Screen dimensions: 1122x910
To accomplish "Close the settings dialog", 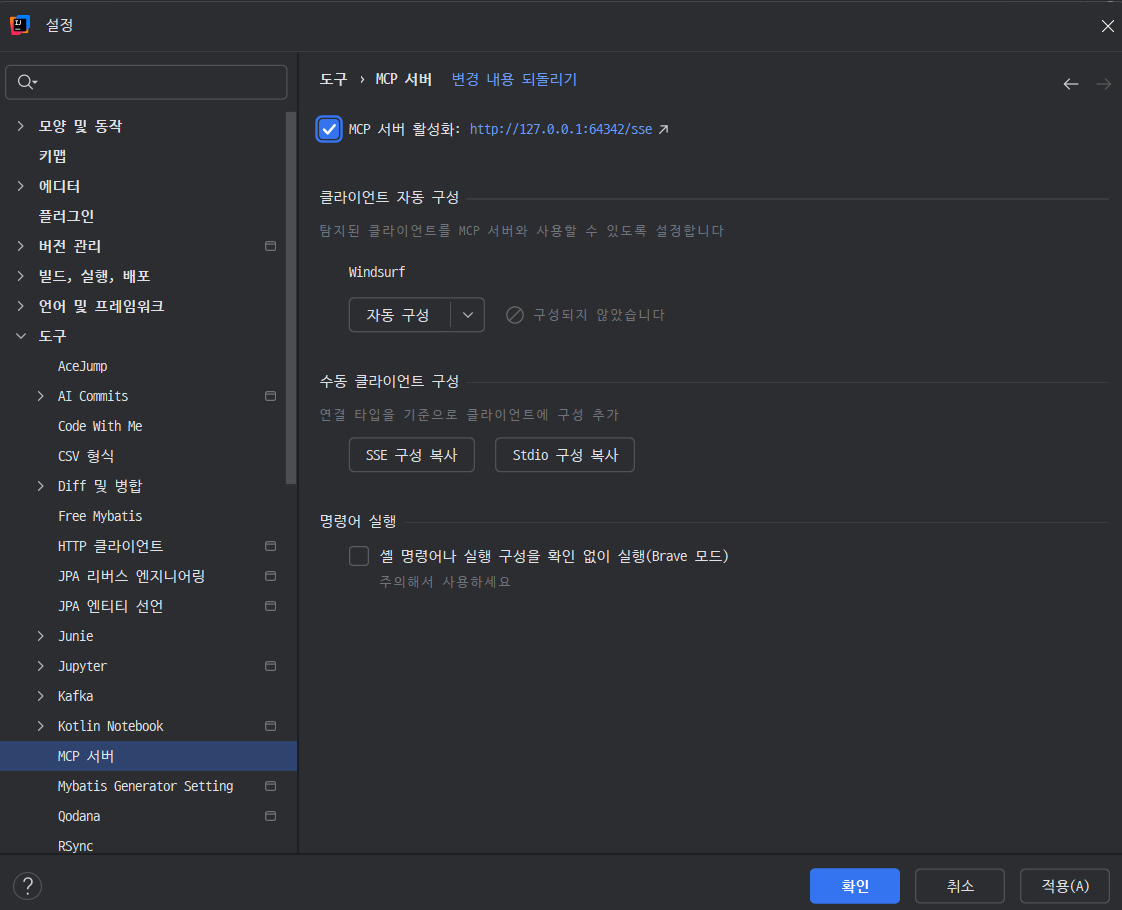I will tap(1107, 26).
